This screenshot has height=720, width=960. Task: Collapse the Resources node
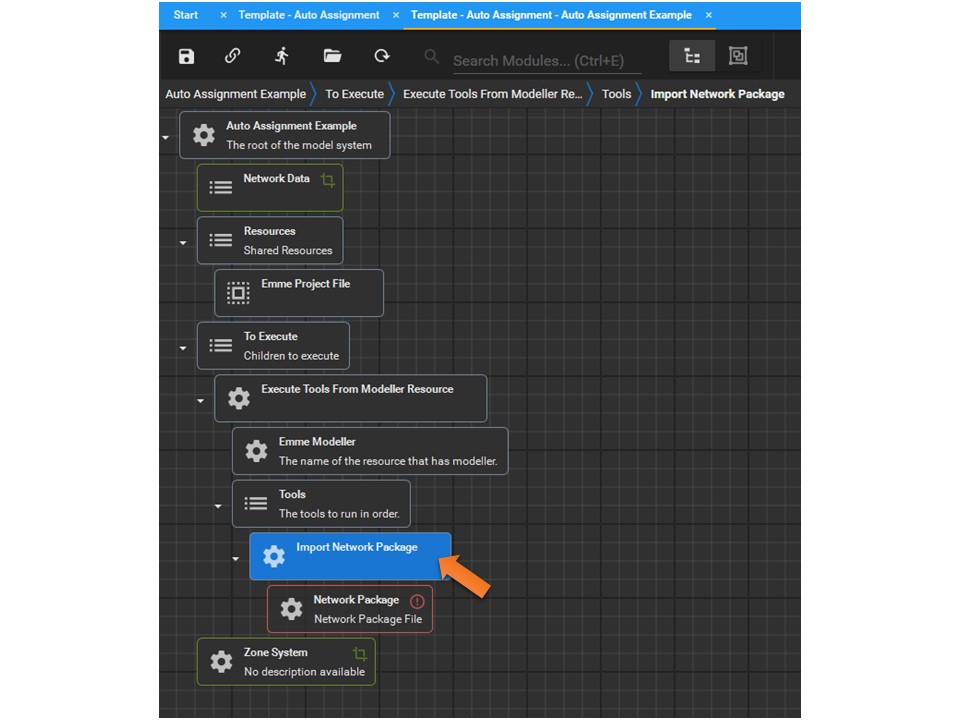(182, 242)
